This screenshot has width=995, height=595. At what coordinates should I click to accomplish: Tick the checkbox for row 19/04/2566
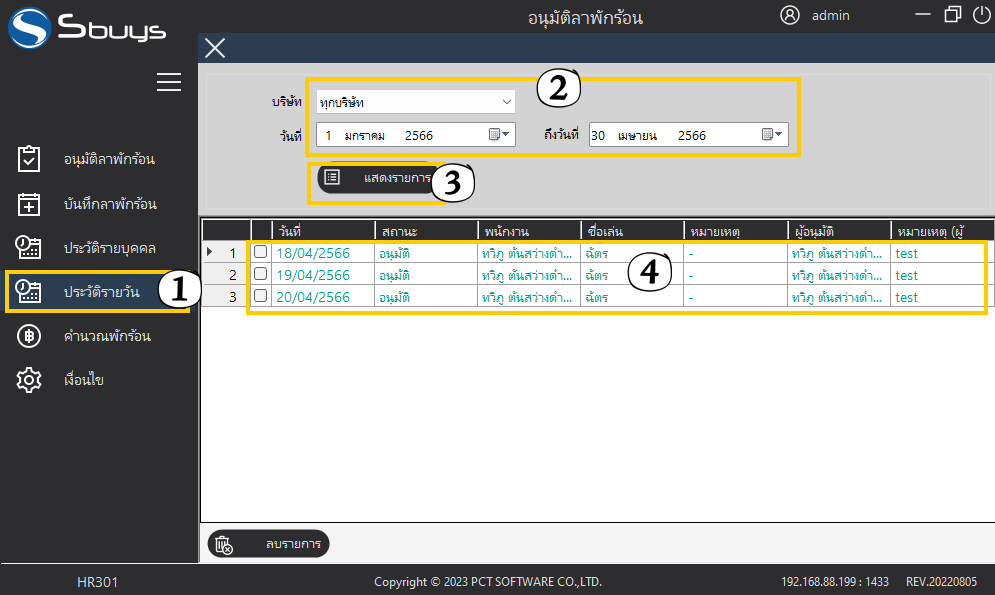click(x=261, y=274)
